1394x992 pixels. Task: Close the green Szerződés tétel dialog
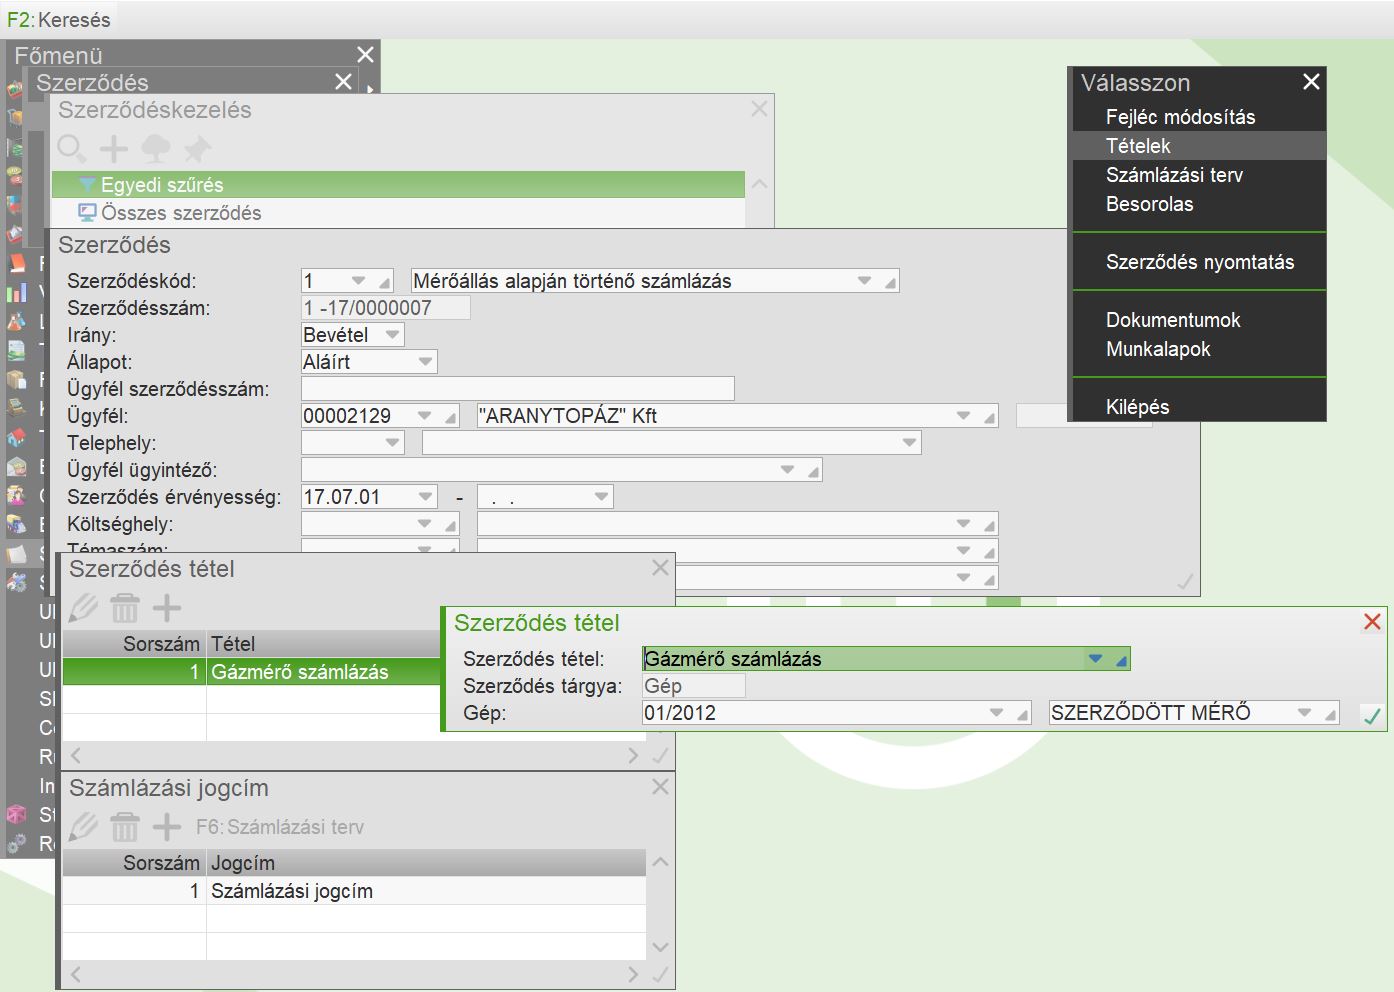1372,622
